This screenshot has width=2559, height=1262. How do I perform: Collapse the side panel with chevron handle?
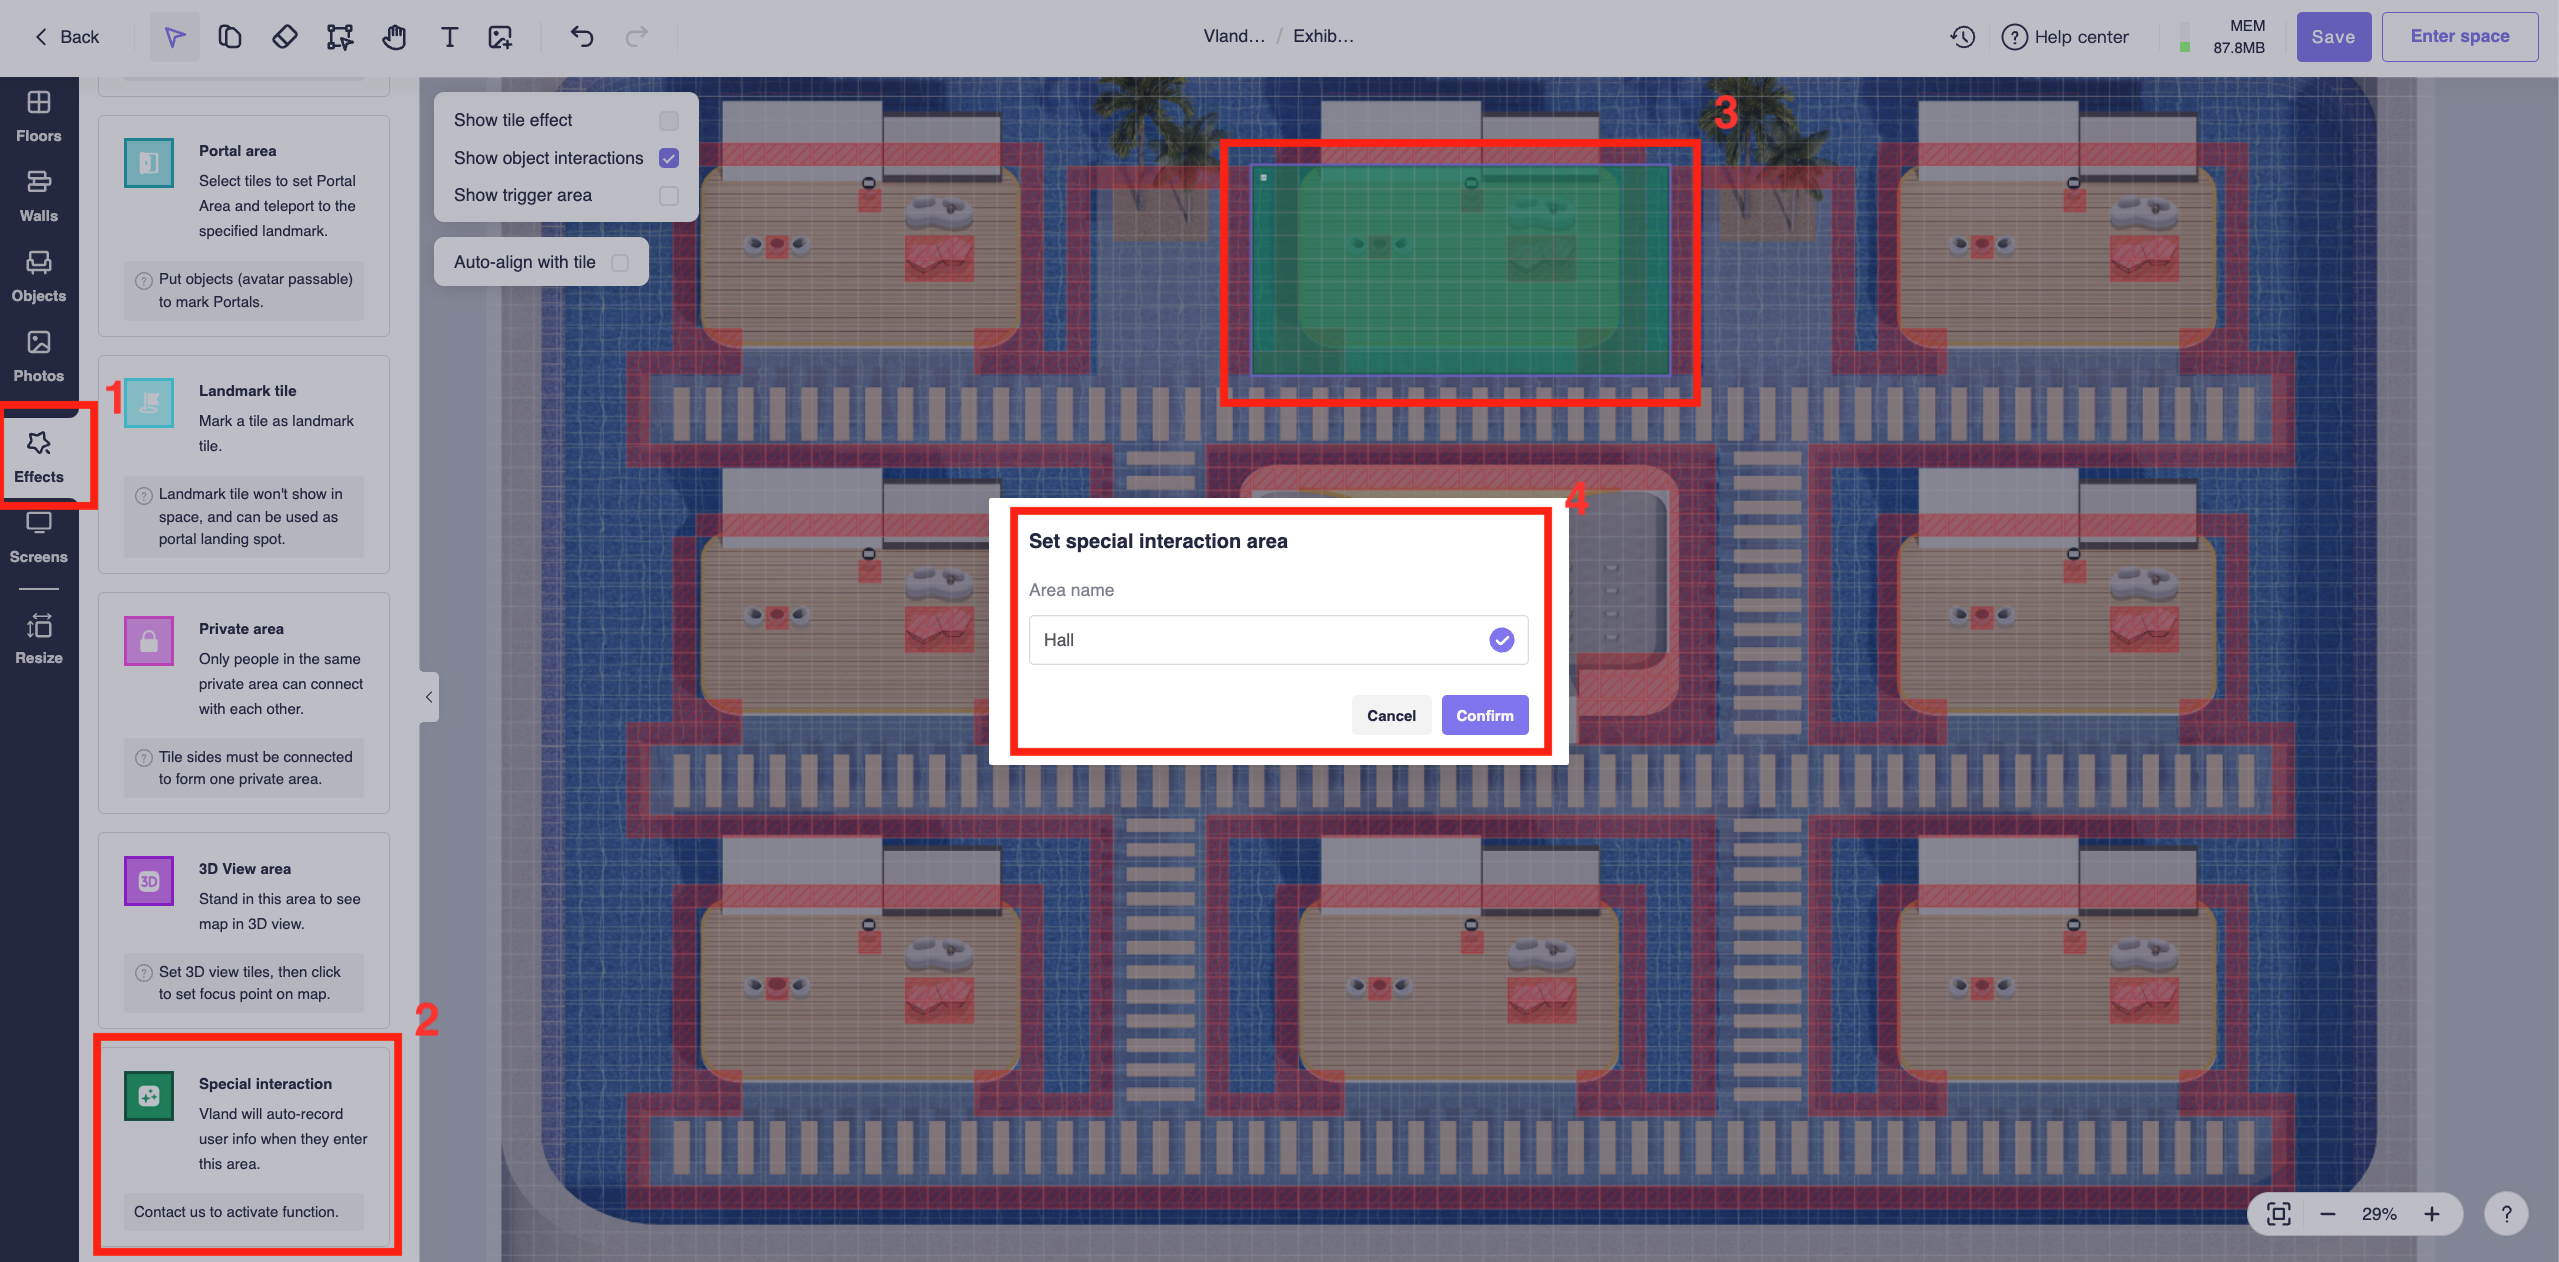tap(429, 697)
